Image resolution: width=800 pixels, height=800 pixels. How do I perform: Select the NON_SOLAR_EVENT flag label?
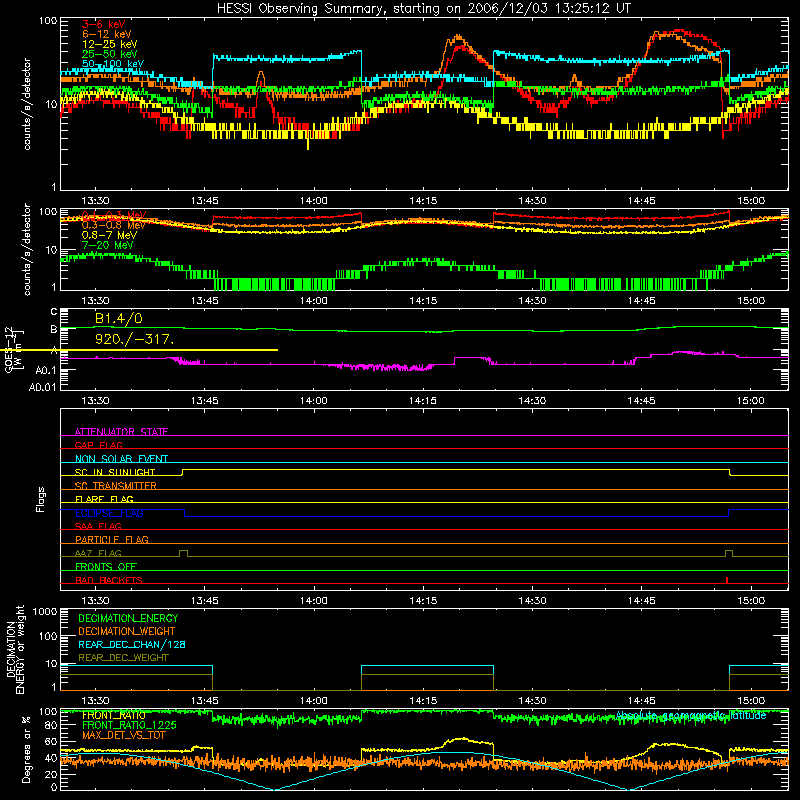[121, 459]
